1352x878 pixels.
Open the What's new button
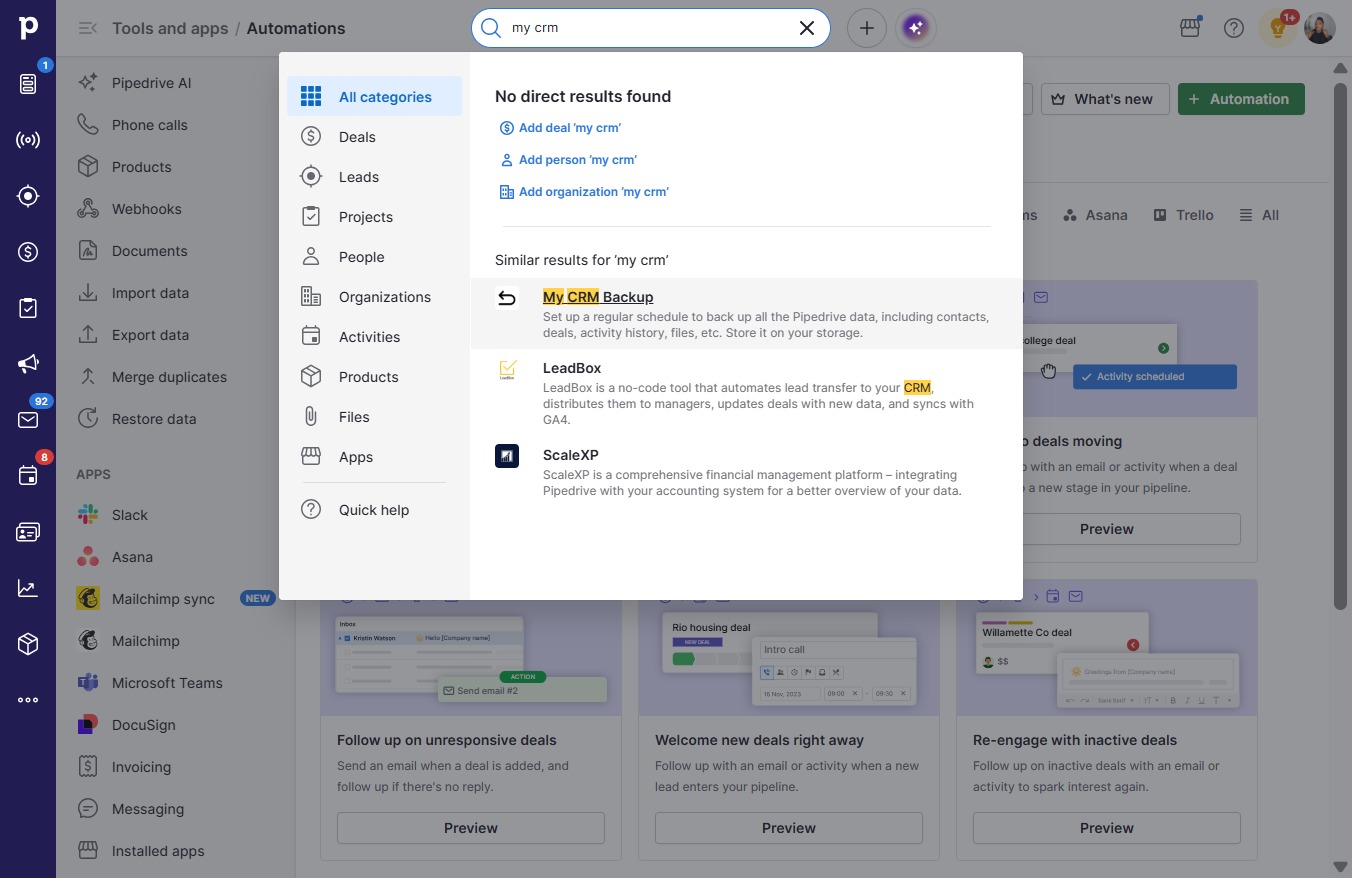tap(1105, 99)
